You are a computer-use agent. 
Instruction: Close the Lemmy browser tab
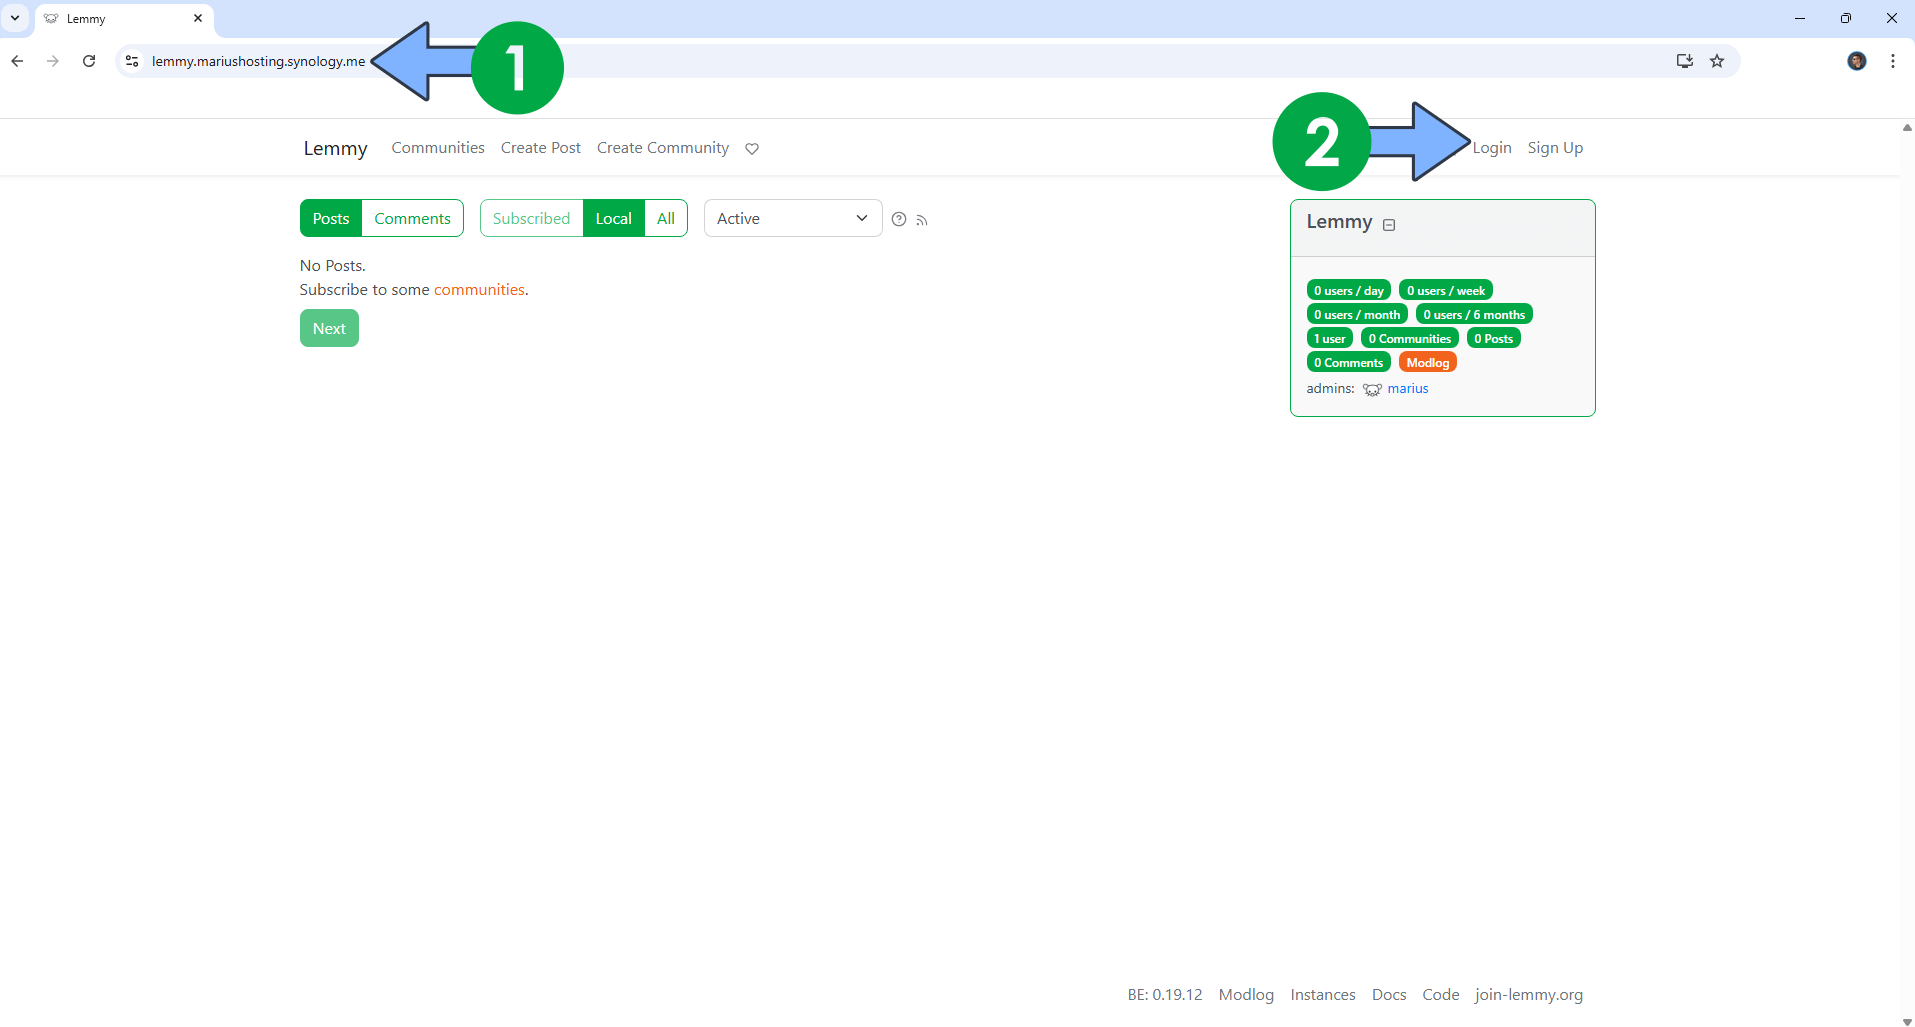[x=198, y=18]
